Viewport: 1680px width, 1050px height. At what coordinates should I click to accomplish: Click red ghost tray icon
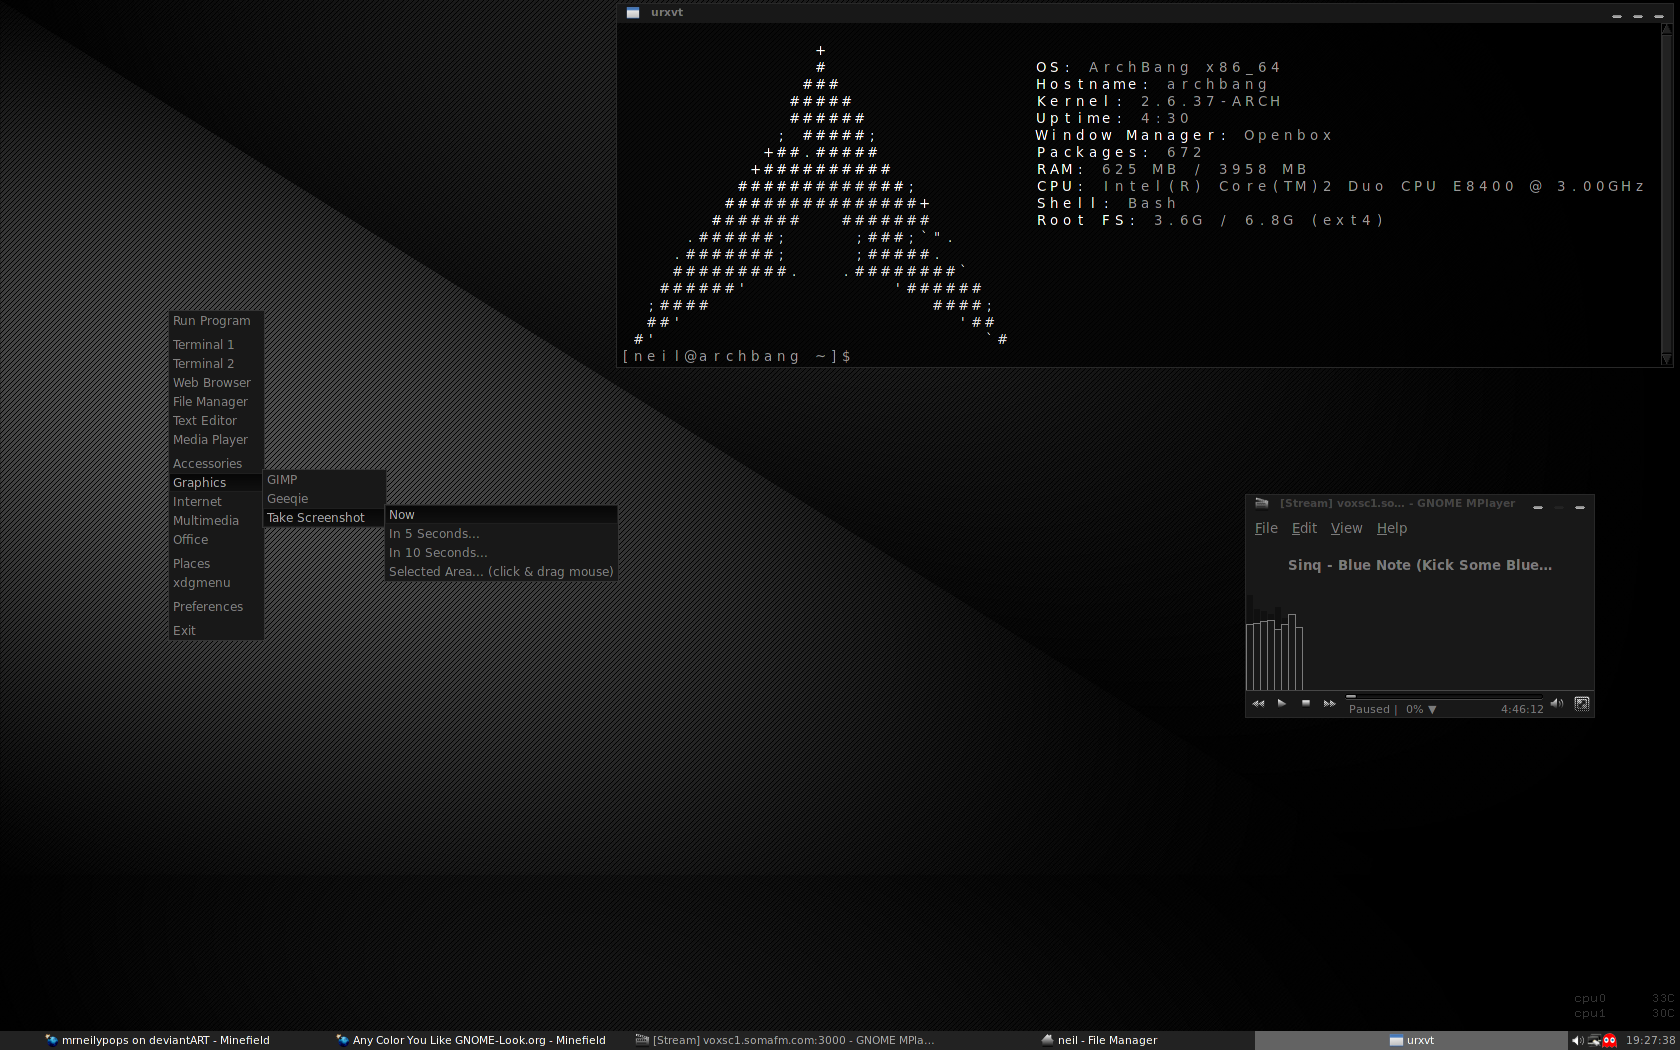pyautogui.click(x=1610, y=1041)
